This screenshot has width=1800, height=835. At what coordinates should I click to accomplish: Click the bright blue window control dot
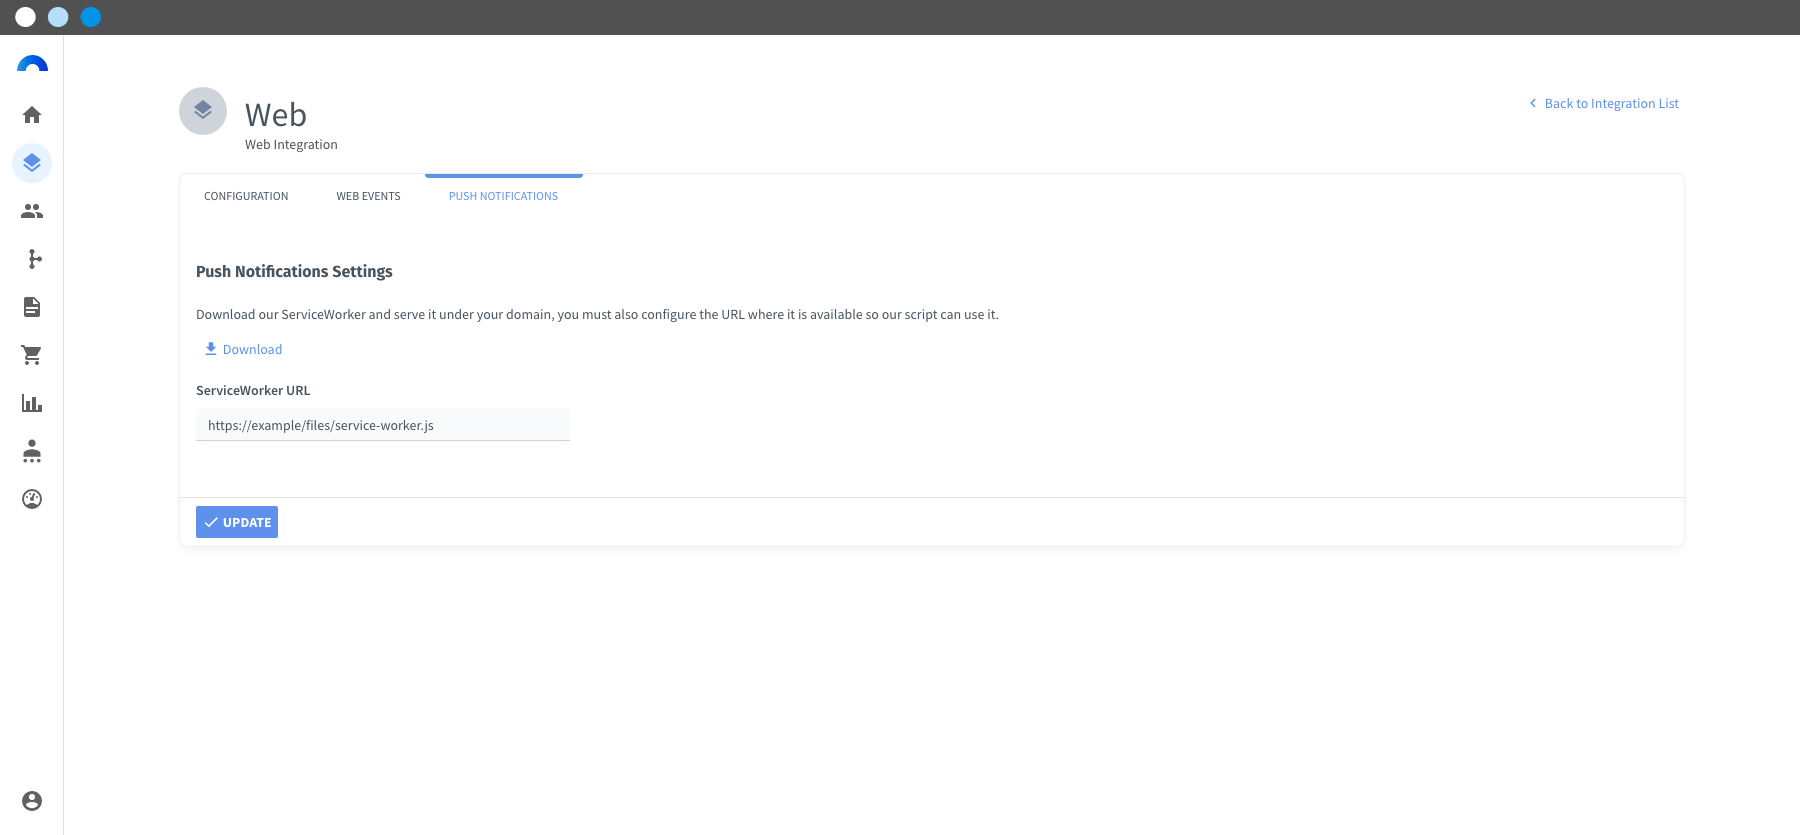point(91,17)
